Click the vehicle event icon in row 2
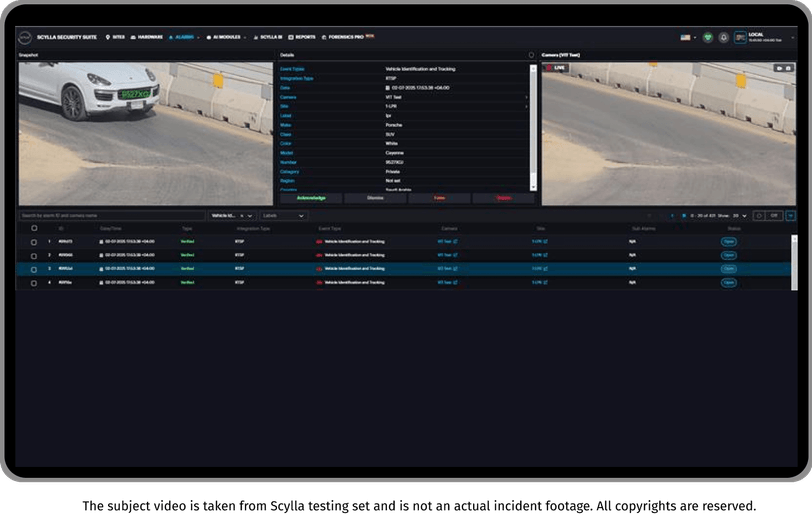Screen dimensions: 812x519 [319, 255]
